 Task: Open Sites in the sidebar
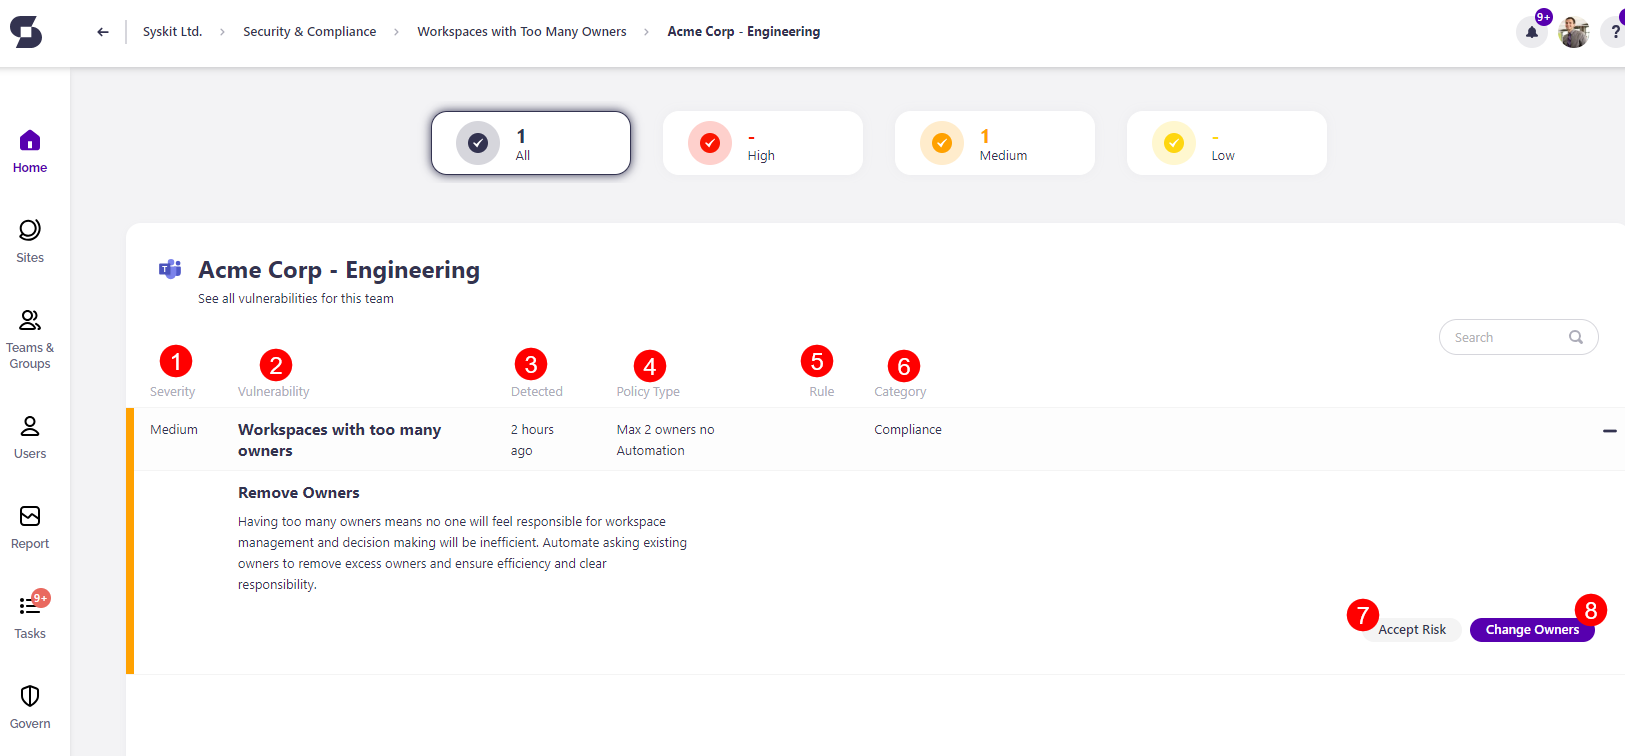click(30, 241)
